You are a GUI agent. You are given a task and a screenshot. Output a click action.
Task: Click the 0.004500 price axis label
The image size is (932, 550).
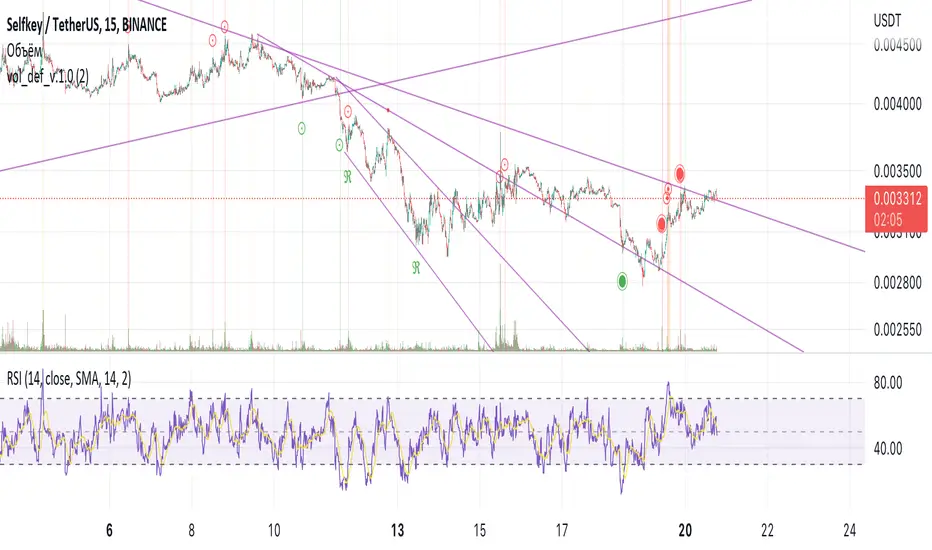click(x=898, y=45)
